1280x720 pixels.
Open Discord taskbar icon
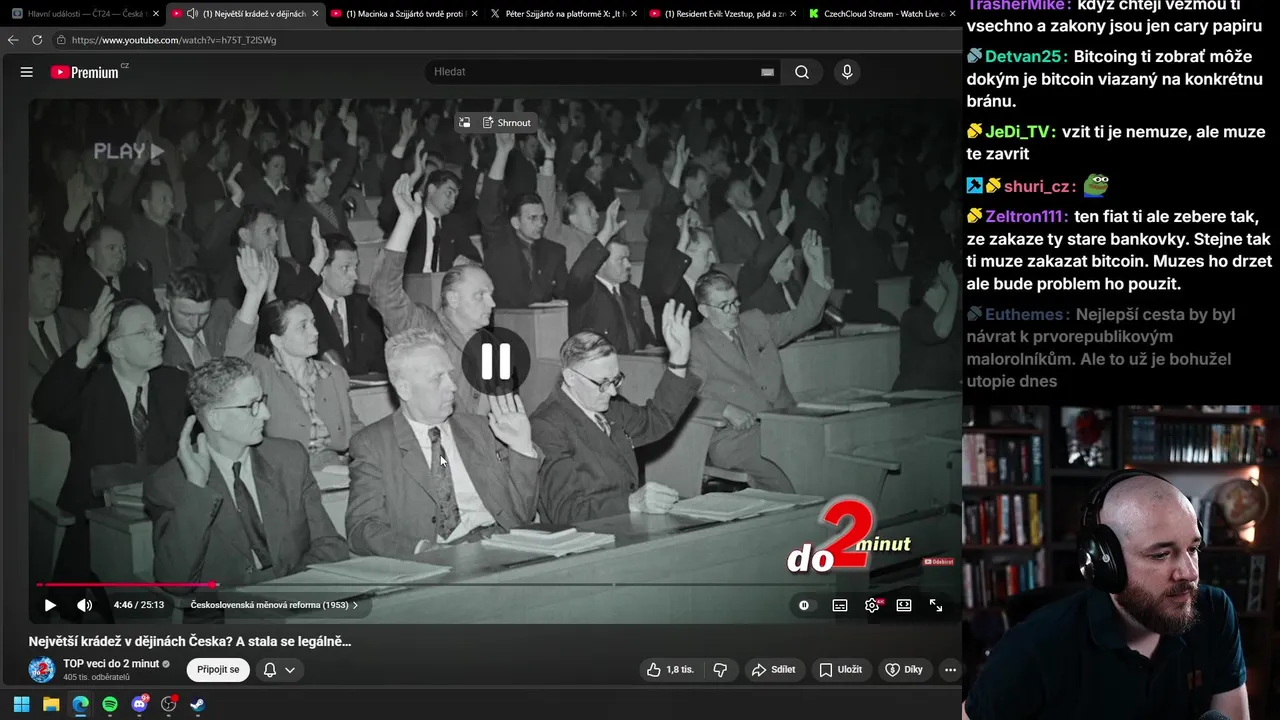coord(140,704)
